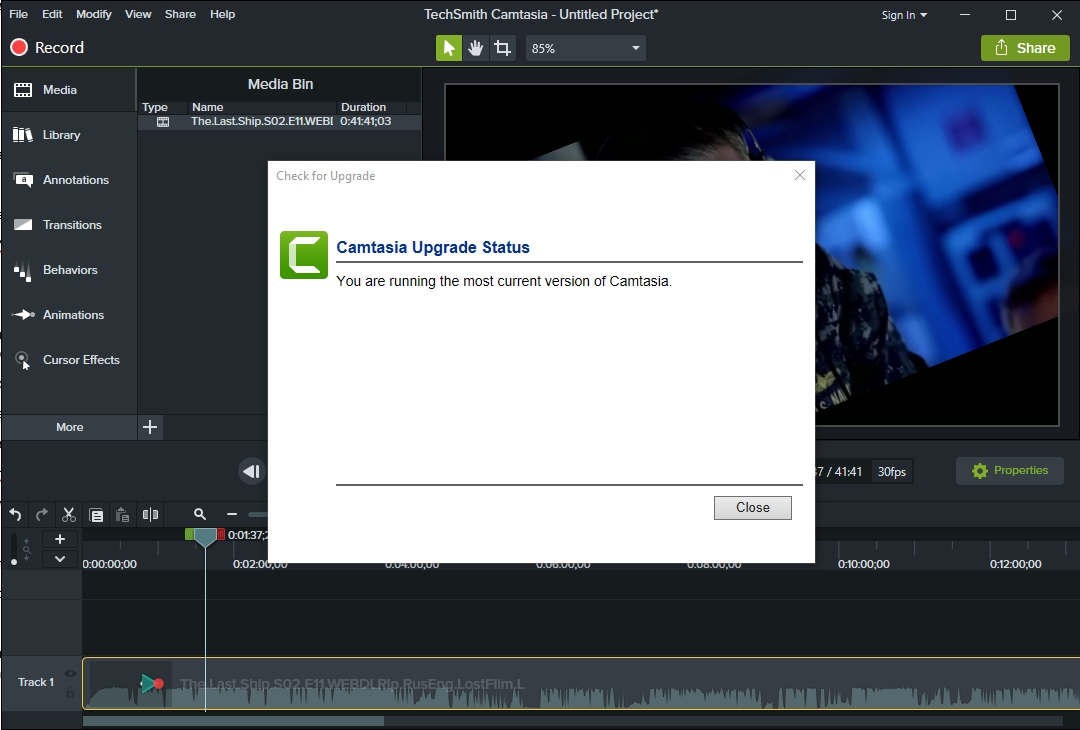This screenshot has height=730, width=1080.
Task: Open the View menu
Action: point(138,14)
